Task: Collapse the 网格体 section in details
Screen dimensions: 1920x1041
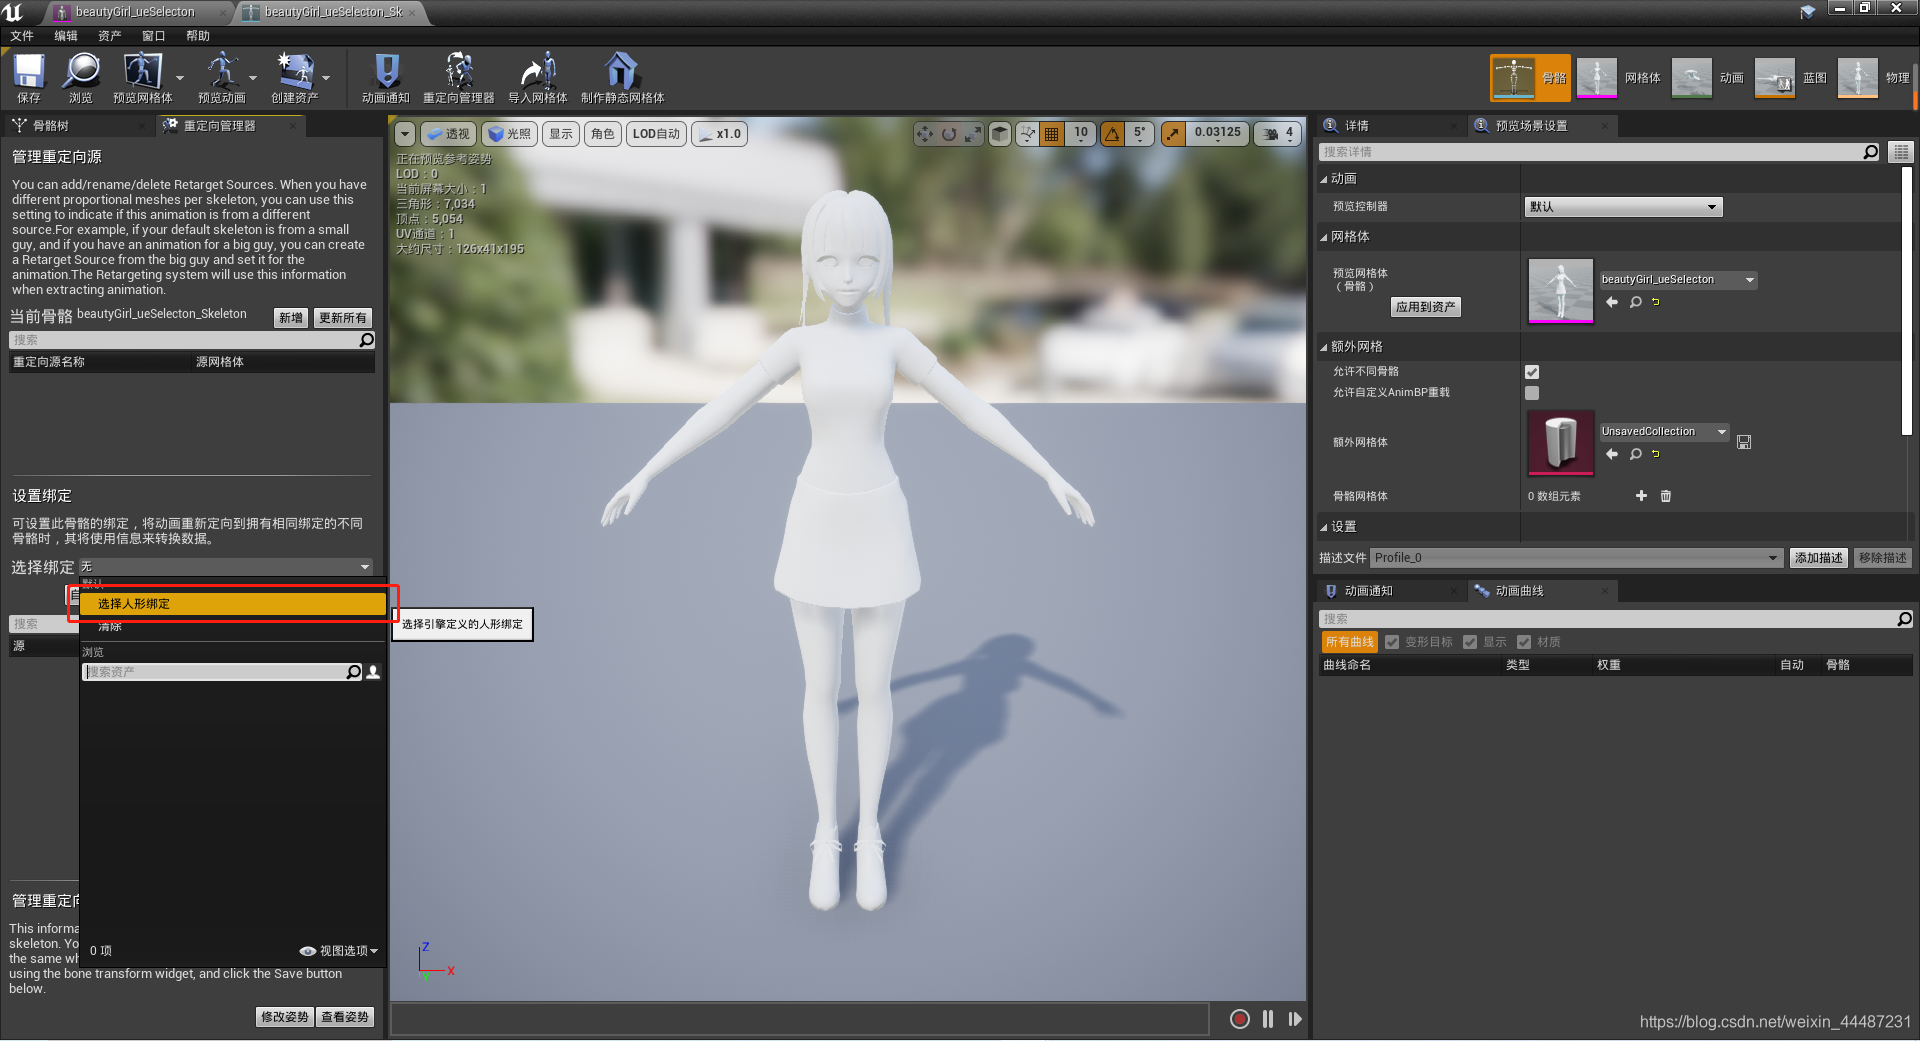Action: click(x=1324, y=238)
